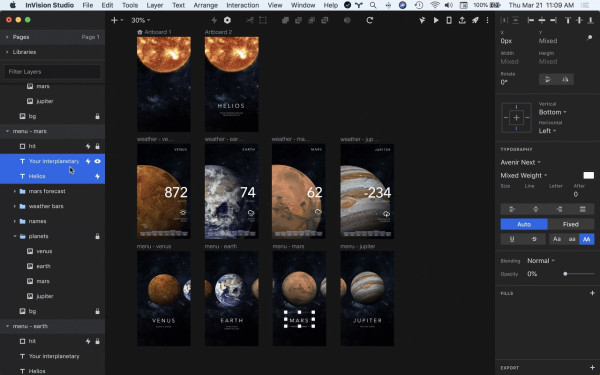
Task: Open the Mixed Weight dropdown
Action: click(524, 175)
